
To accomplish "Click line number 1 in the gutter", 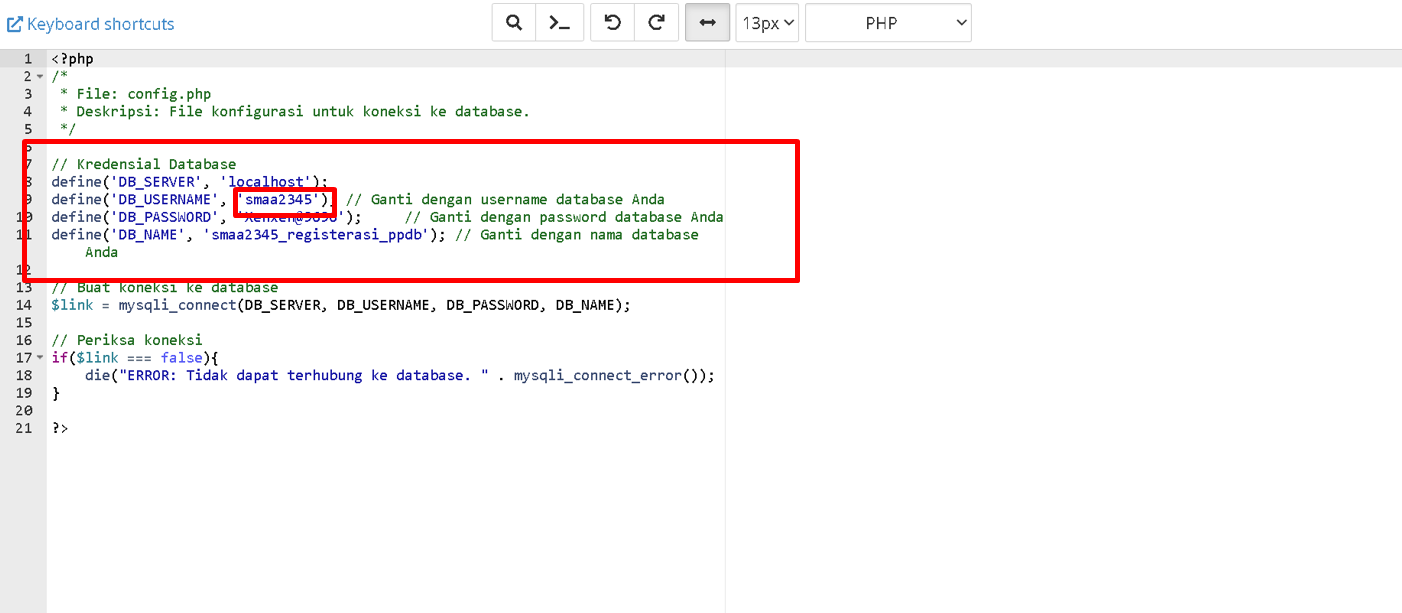I will 28,59.
